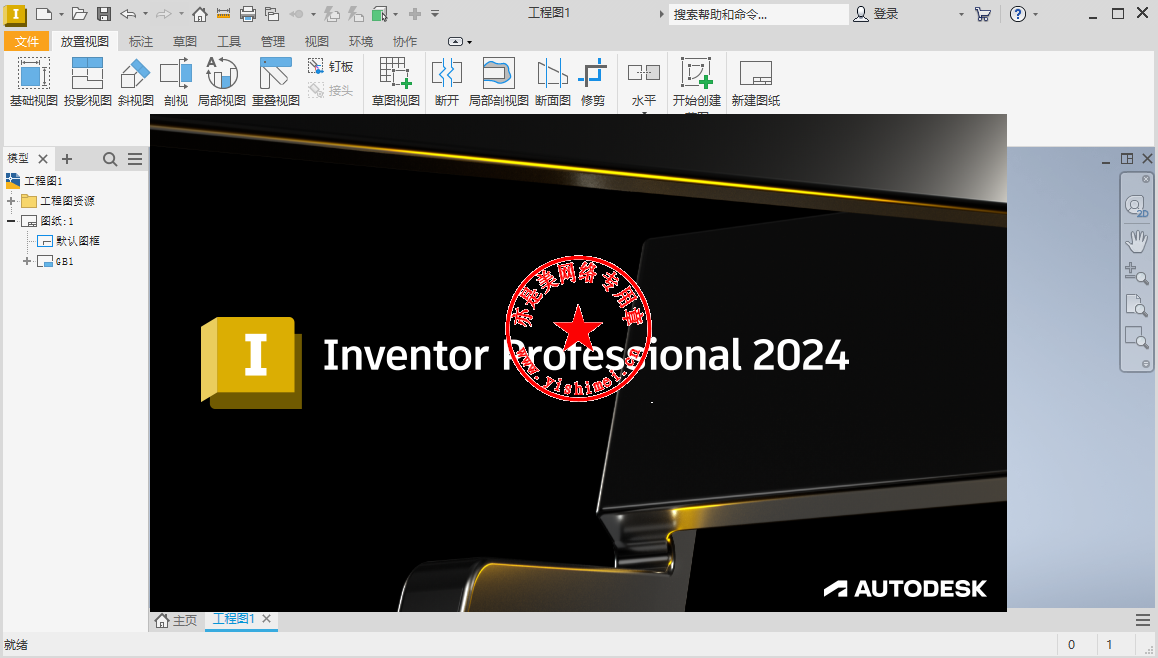Select the 断开 break view tool
This screenshot has width=1158, height=658.
[447, 82]
